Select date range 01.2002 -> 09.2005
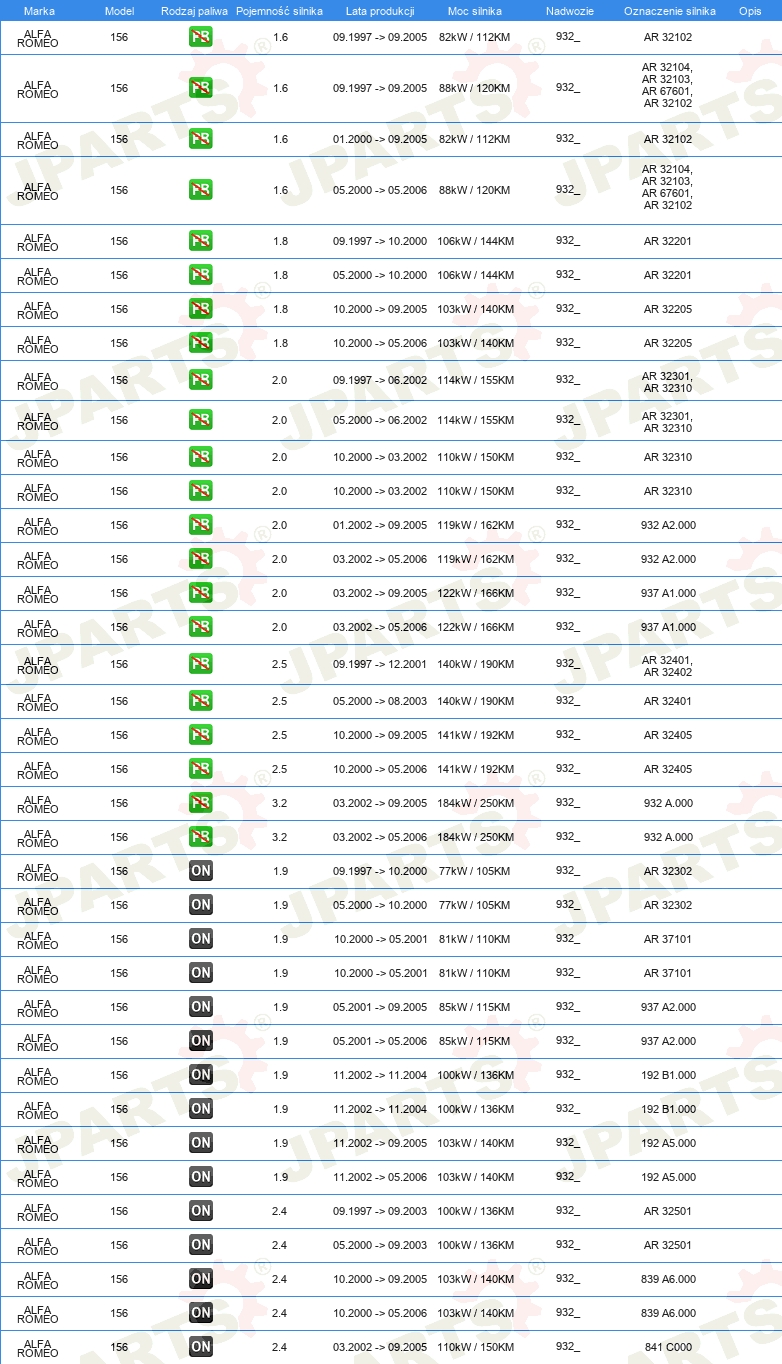 [380, 525]
